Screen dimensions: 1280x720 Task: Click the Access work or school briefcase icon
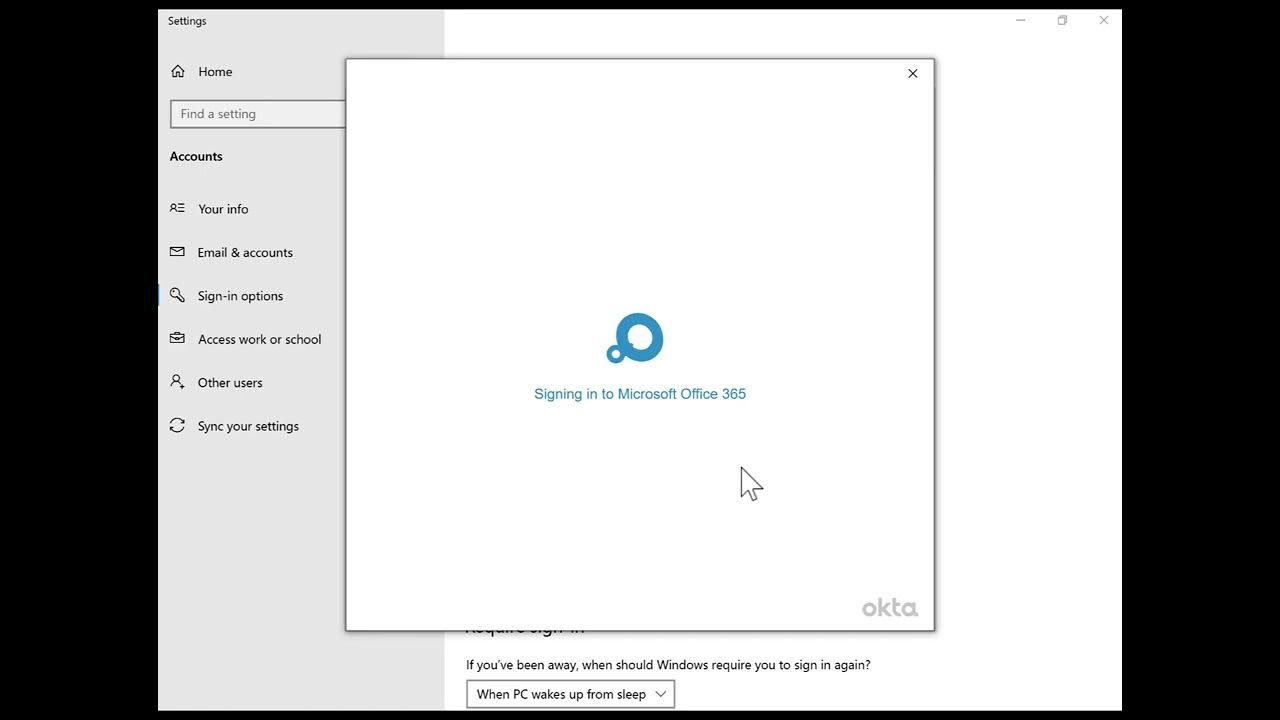(x=177, y=338)
